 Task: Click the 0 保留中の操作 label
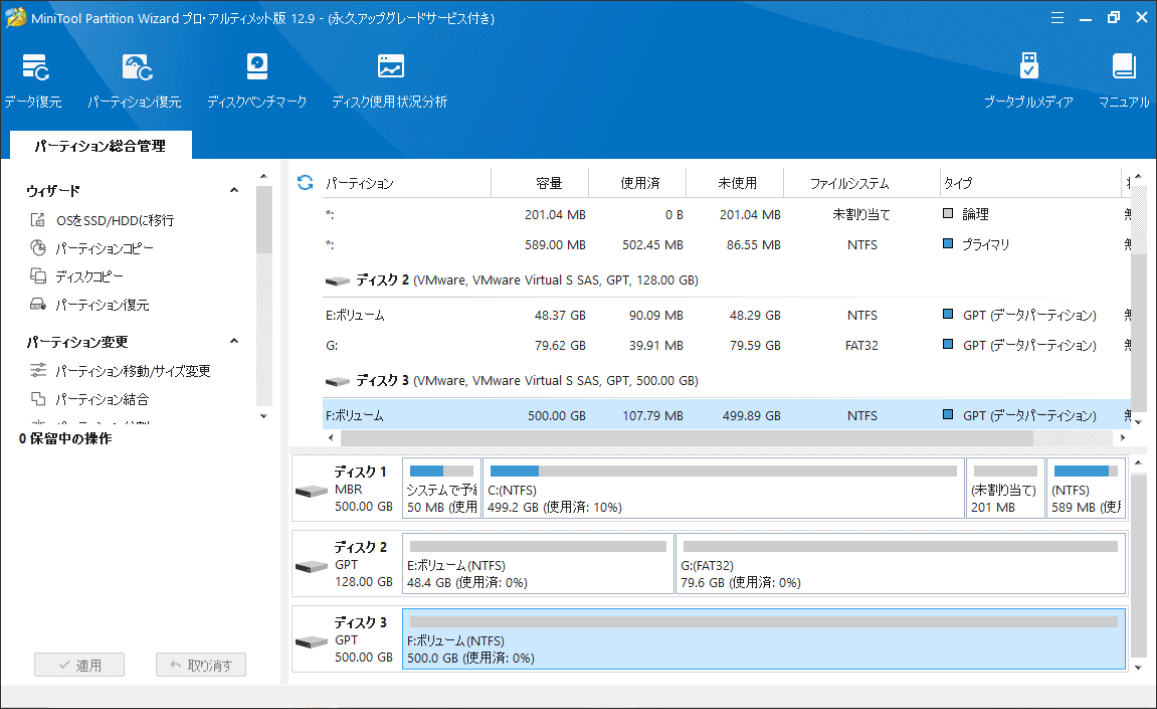[66, 438]
